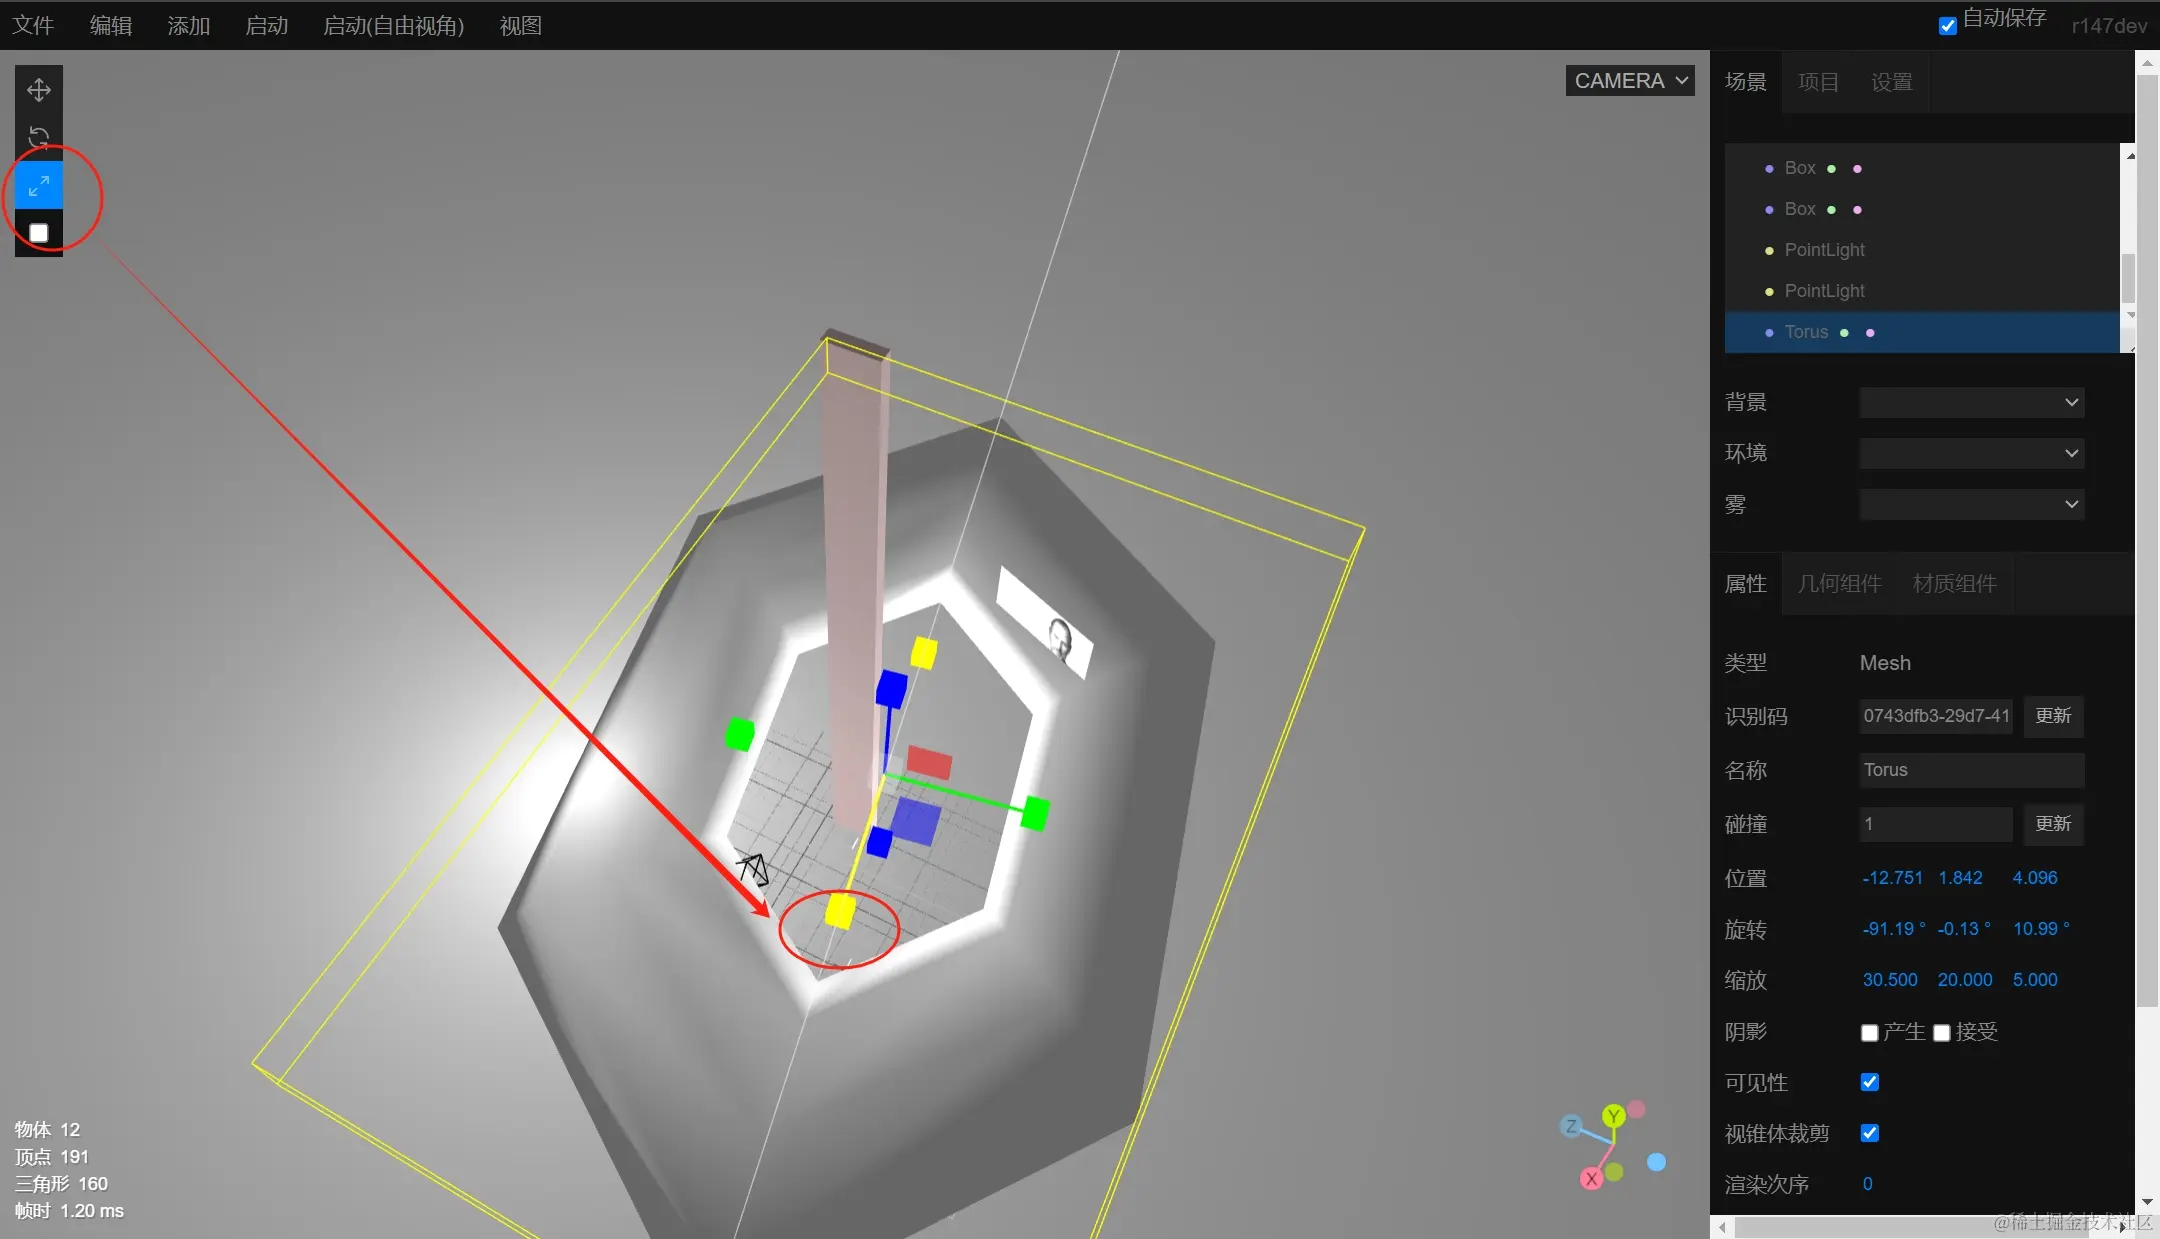Open the CAMERA viewport dropdown
2160x1239 pixels.
[x=1629, y=81]
